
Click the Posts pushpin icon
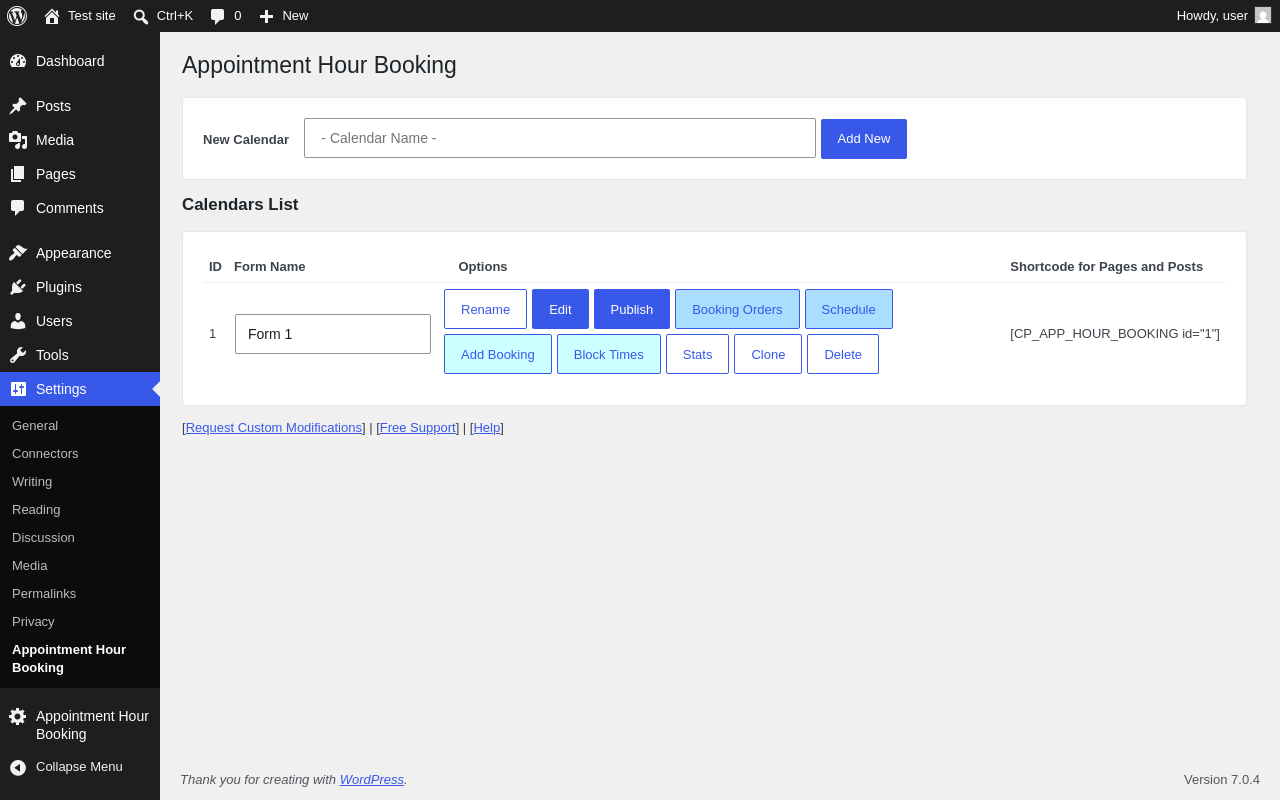pyautogui.click(x=18, y=106)
